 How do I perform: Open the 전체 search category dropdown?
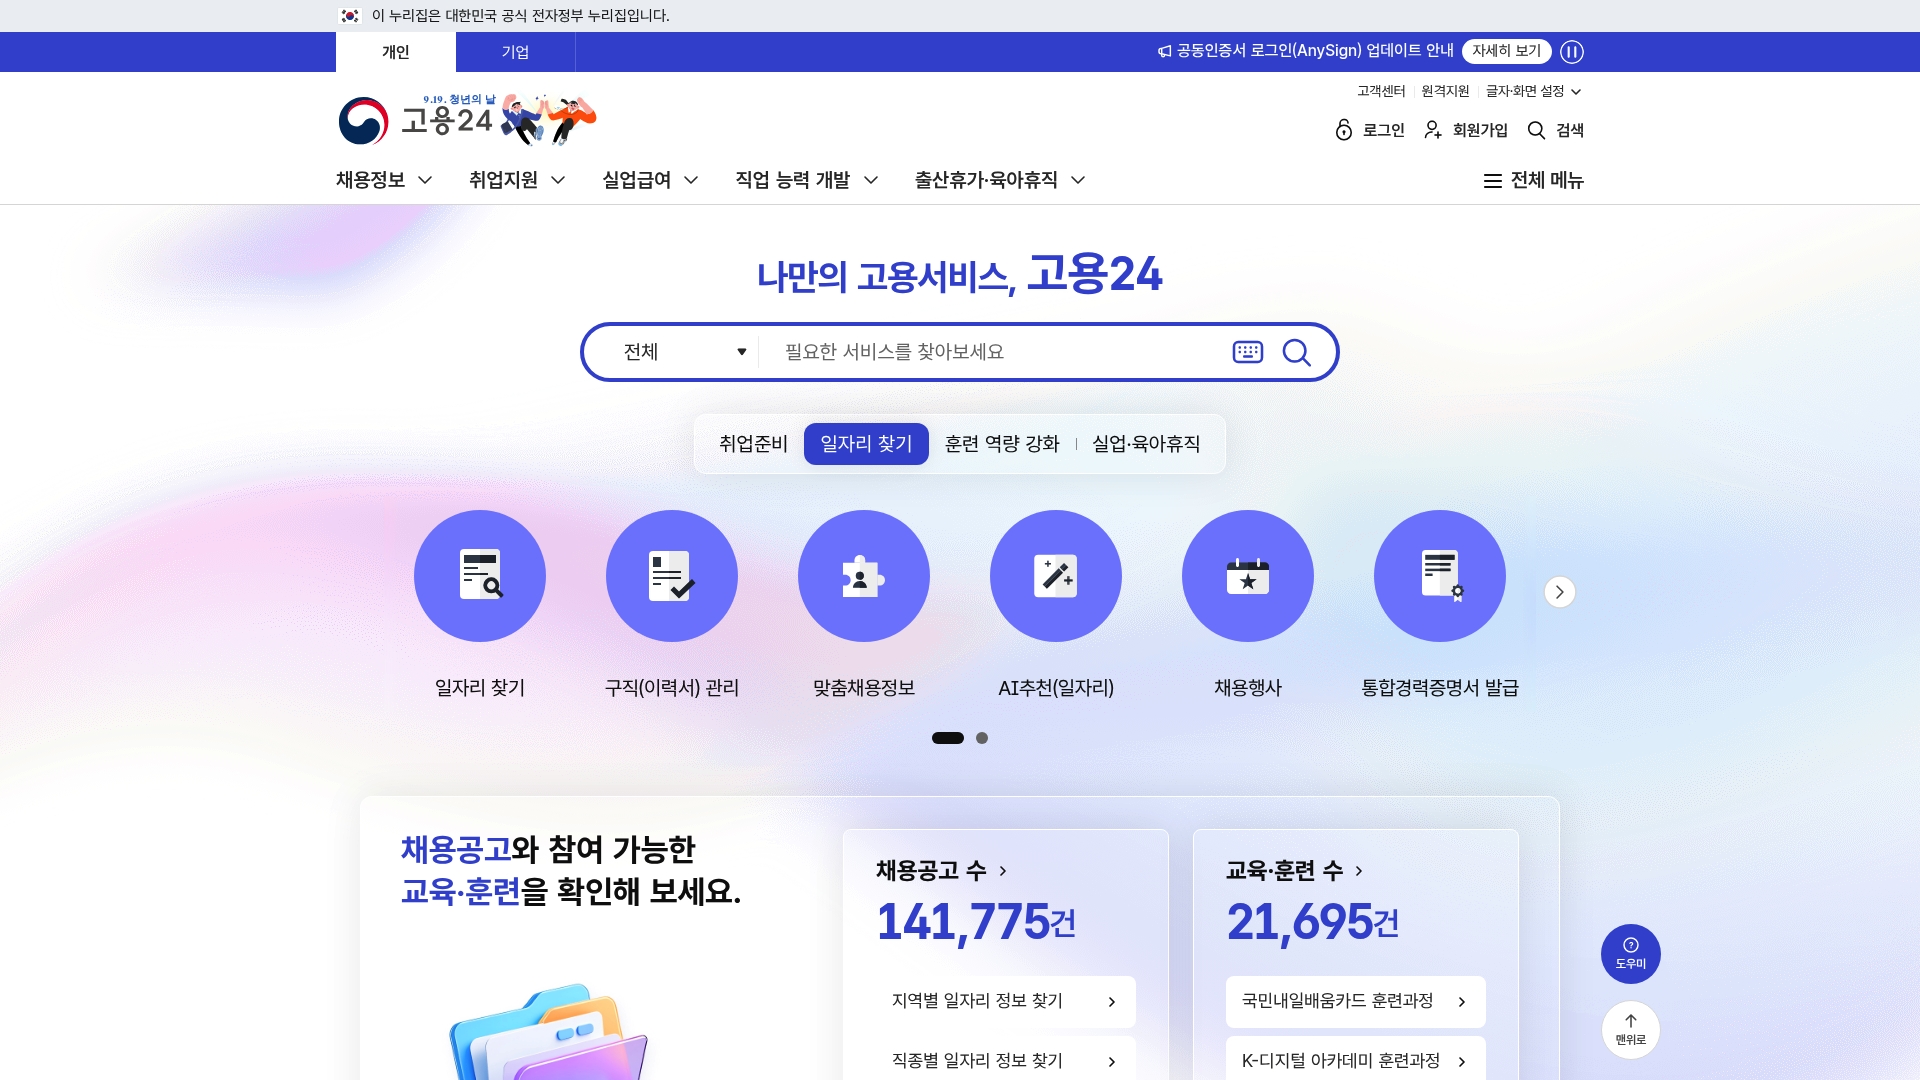click(685, 352)
